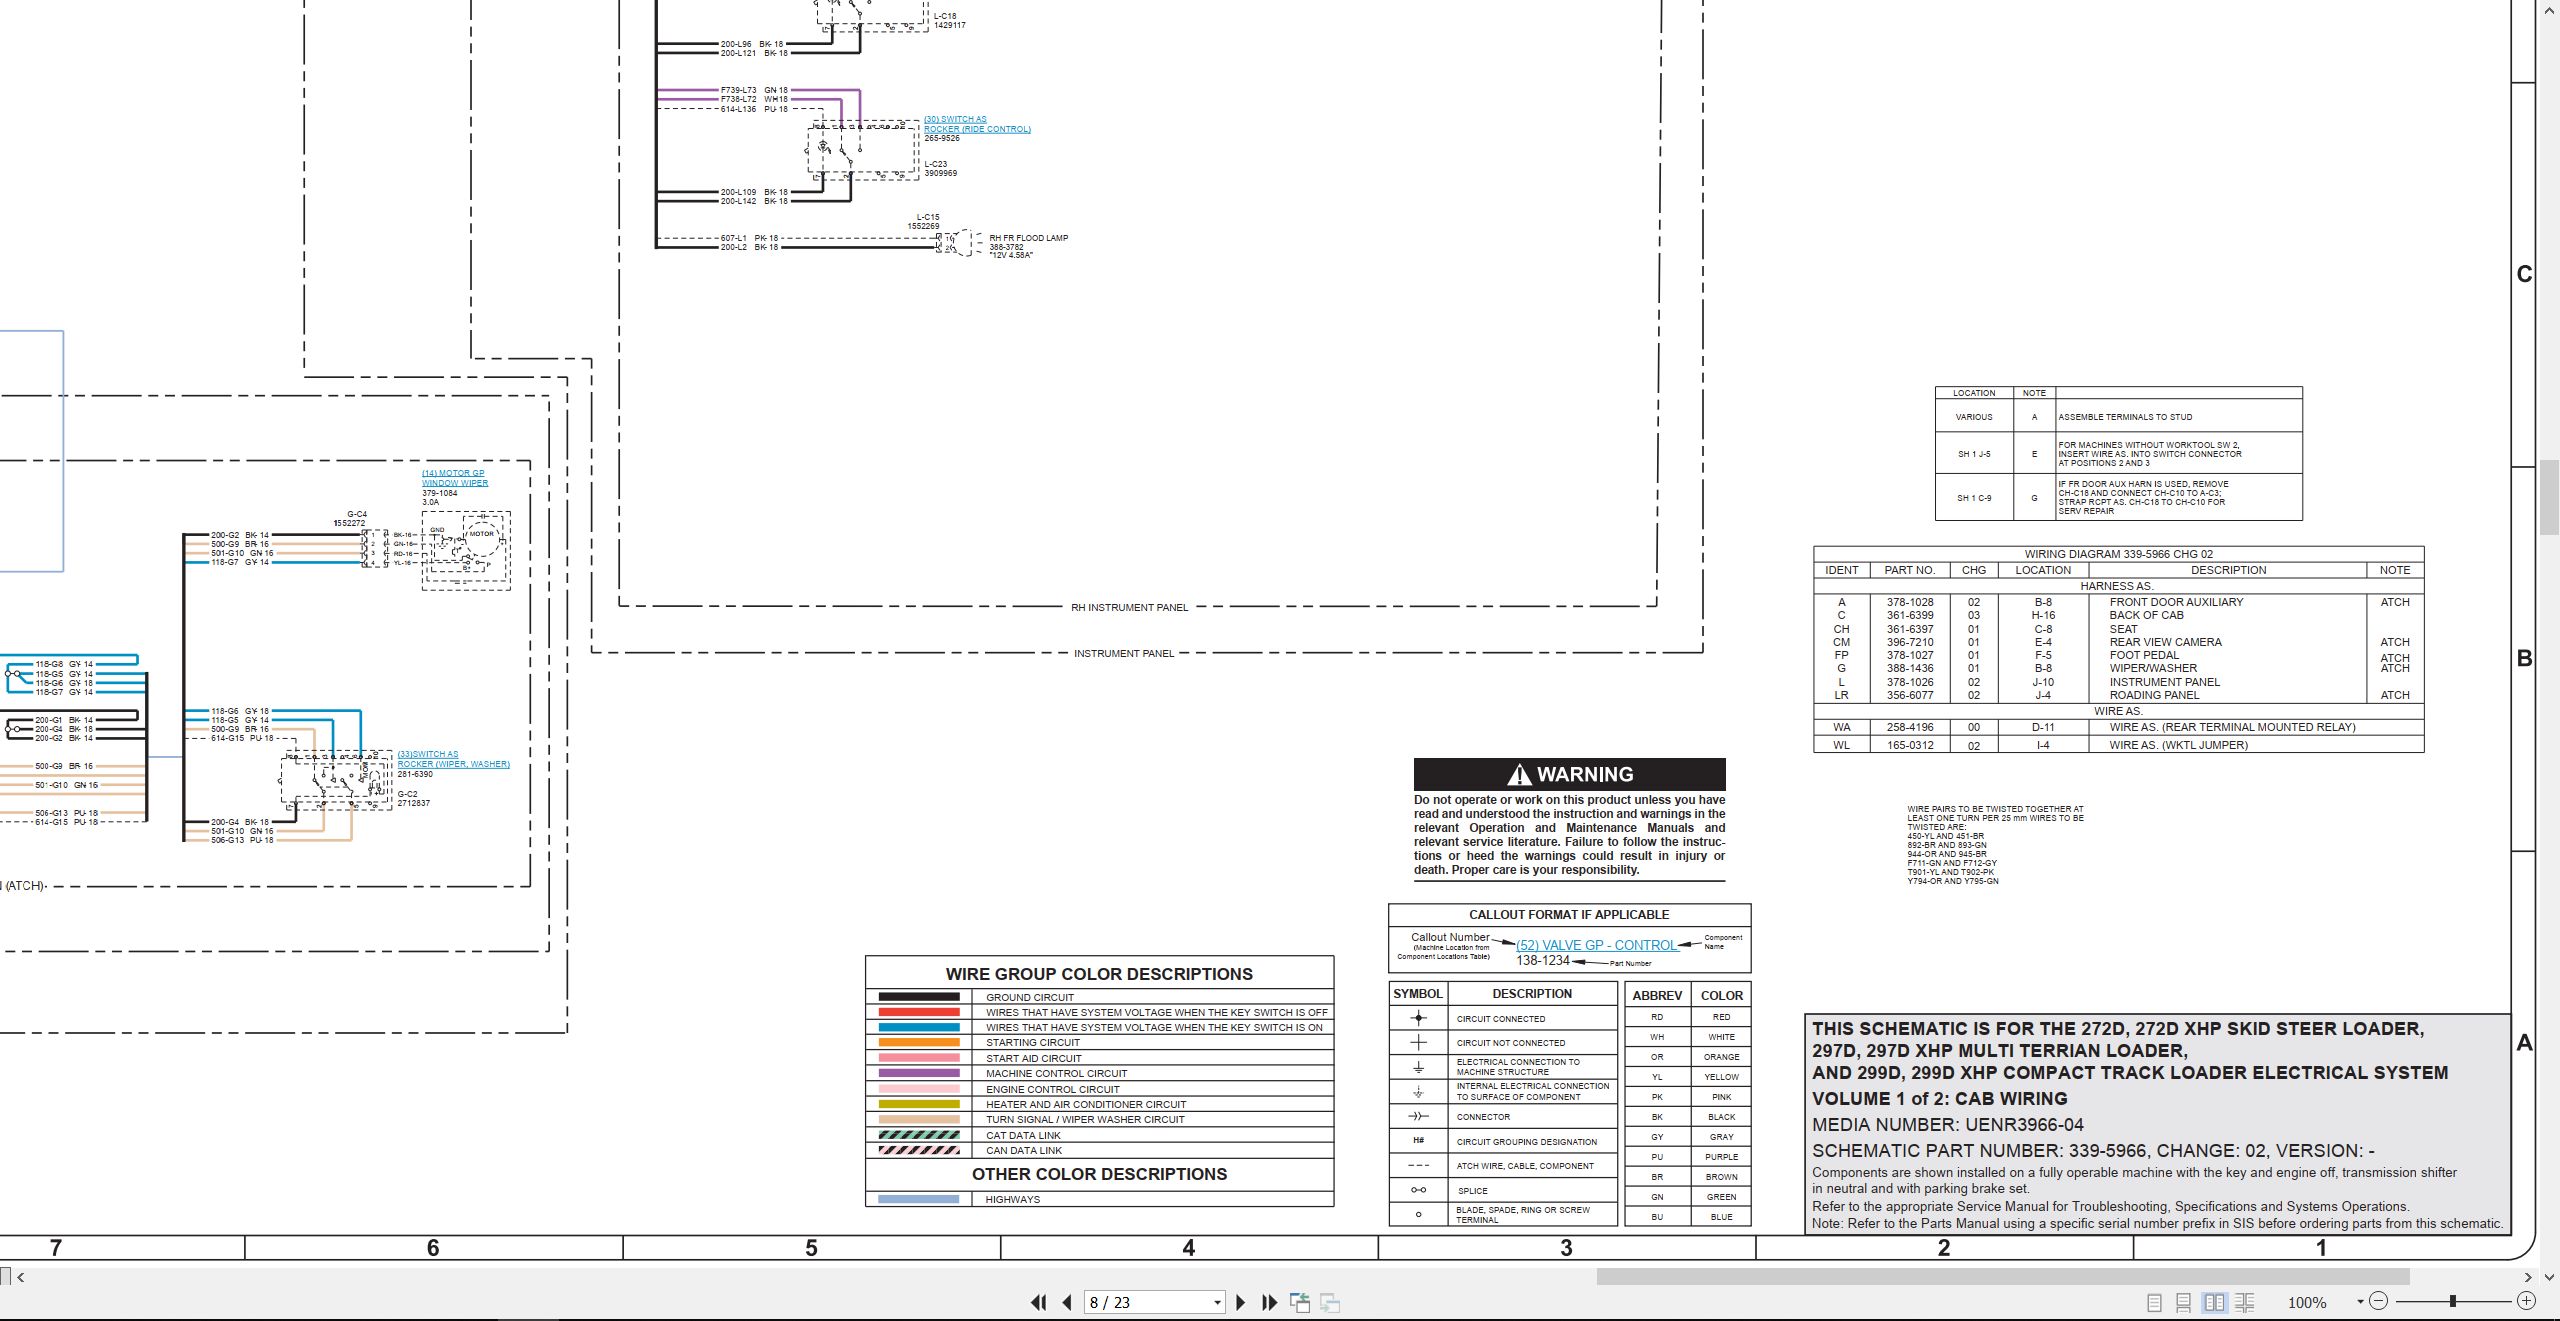Go to the first page
The width and height of the screenshot is (2560, 1321).
(x=1039, y=1302)
